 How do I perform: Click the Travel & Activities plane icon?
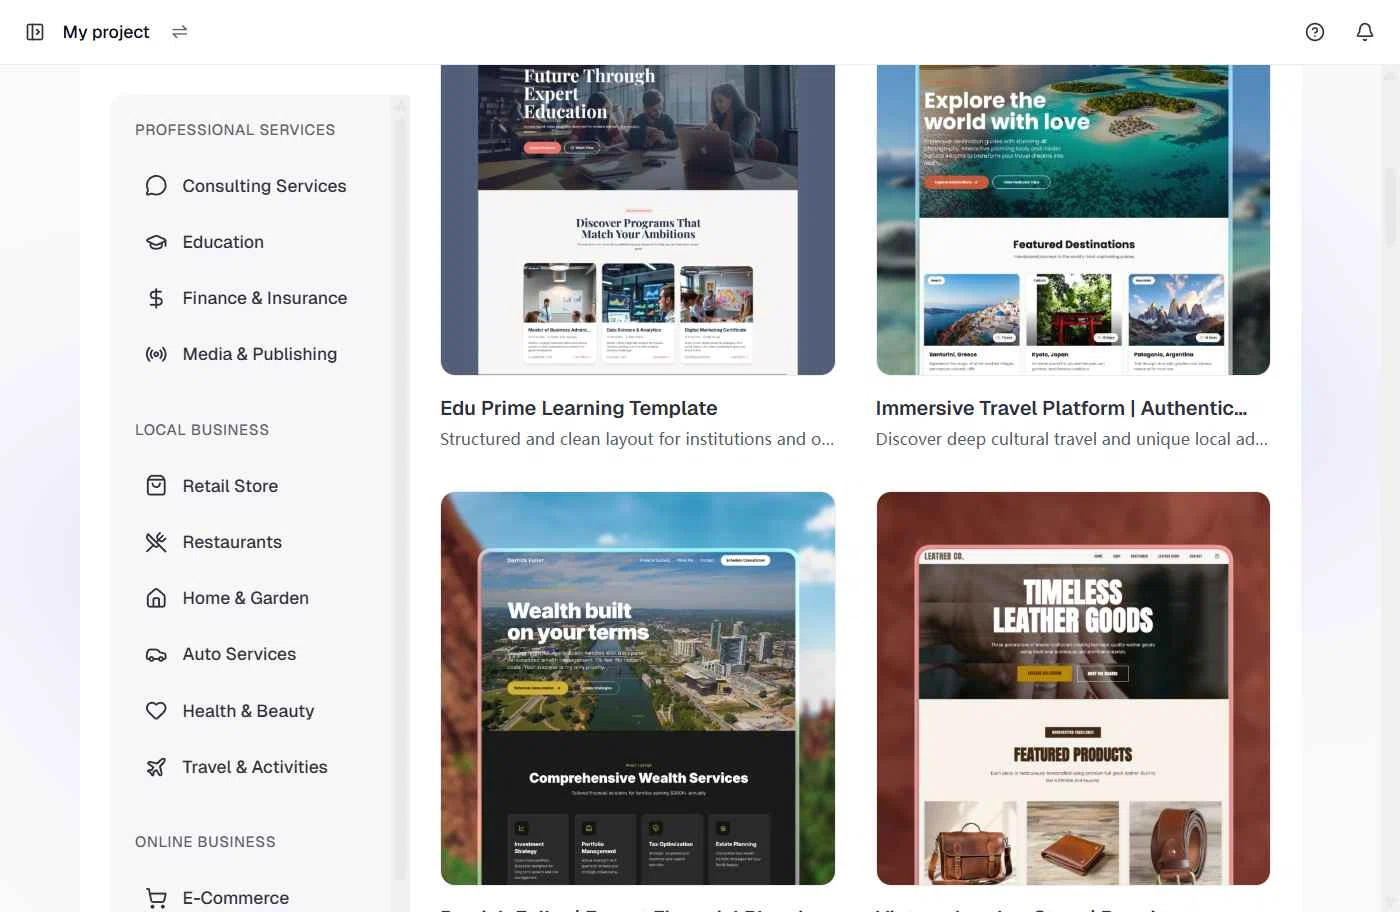(156, 767)
